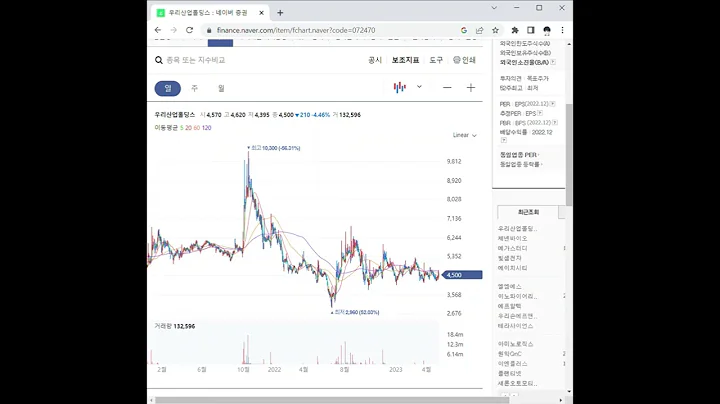Zoom out the chart with minus
The image size is (720, 404).
tap(447, 88)
